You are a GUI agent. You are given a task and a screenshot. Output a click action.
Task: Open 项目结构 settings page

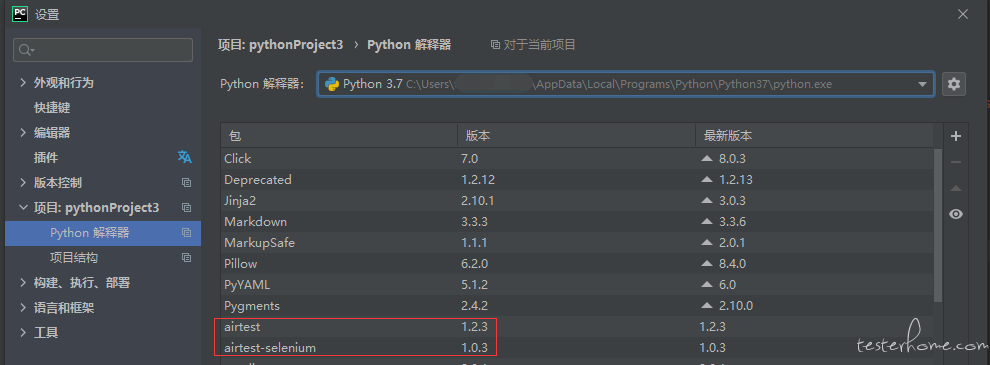74,258
